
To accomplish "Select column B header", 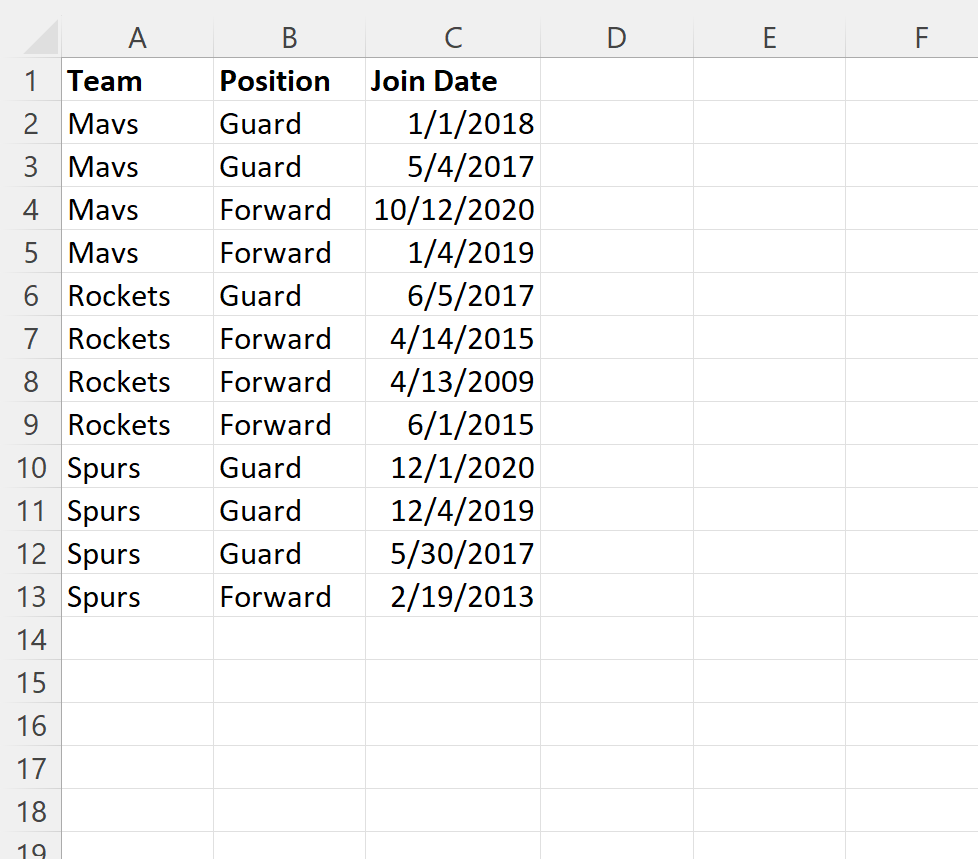I will coord(289,38).
